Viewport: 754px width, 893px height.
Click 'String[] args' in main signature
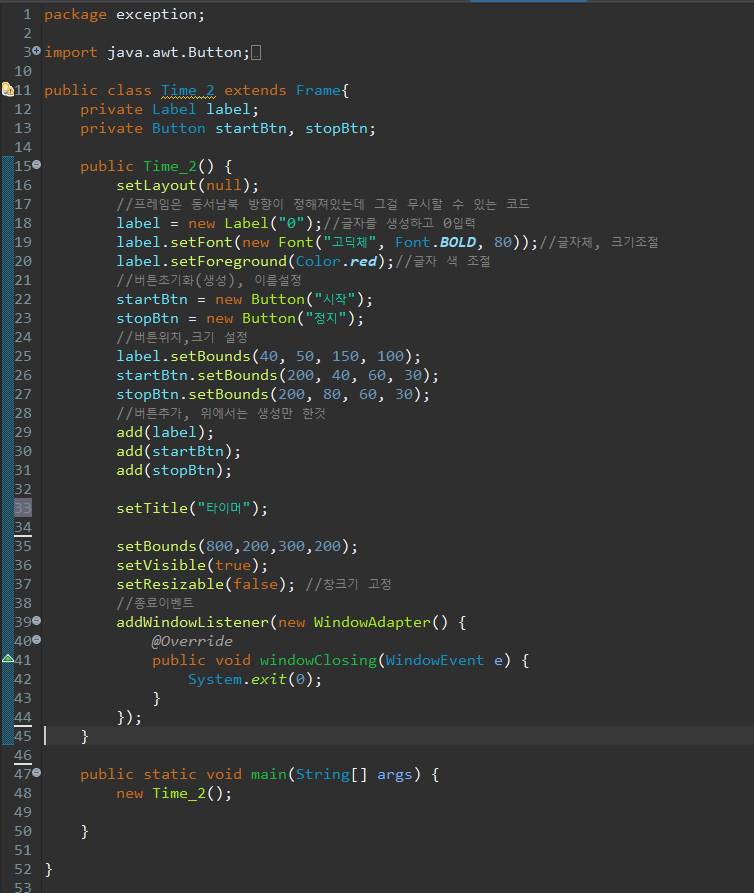click(354, 775)
